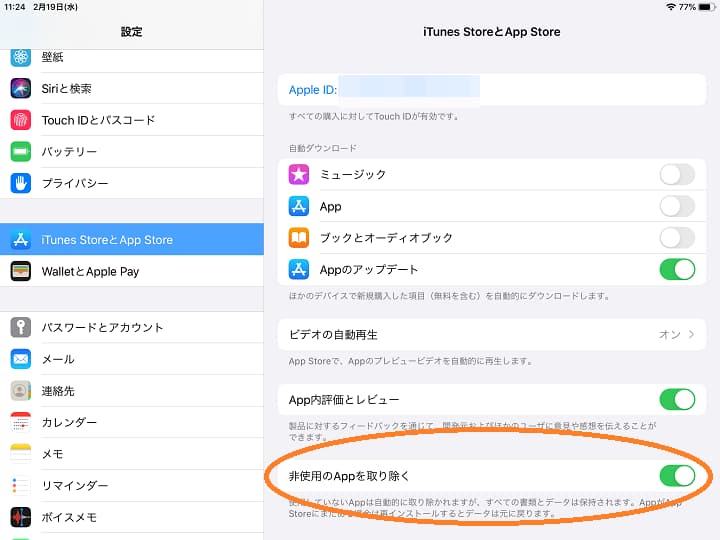
Task: Open Siriと検索 settings
Action: (132, 88)
